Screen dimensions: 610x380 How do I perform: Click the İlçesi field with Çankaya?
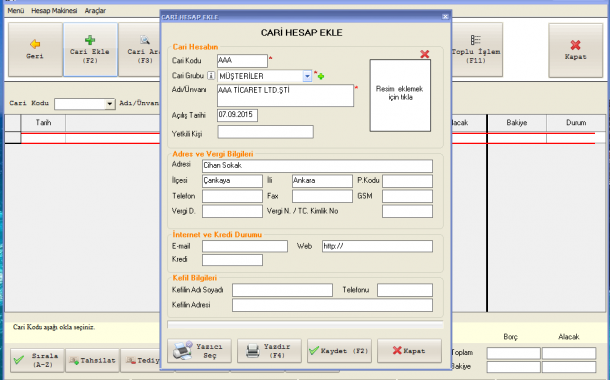pyautogui.click(x=232, y=181)
